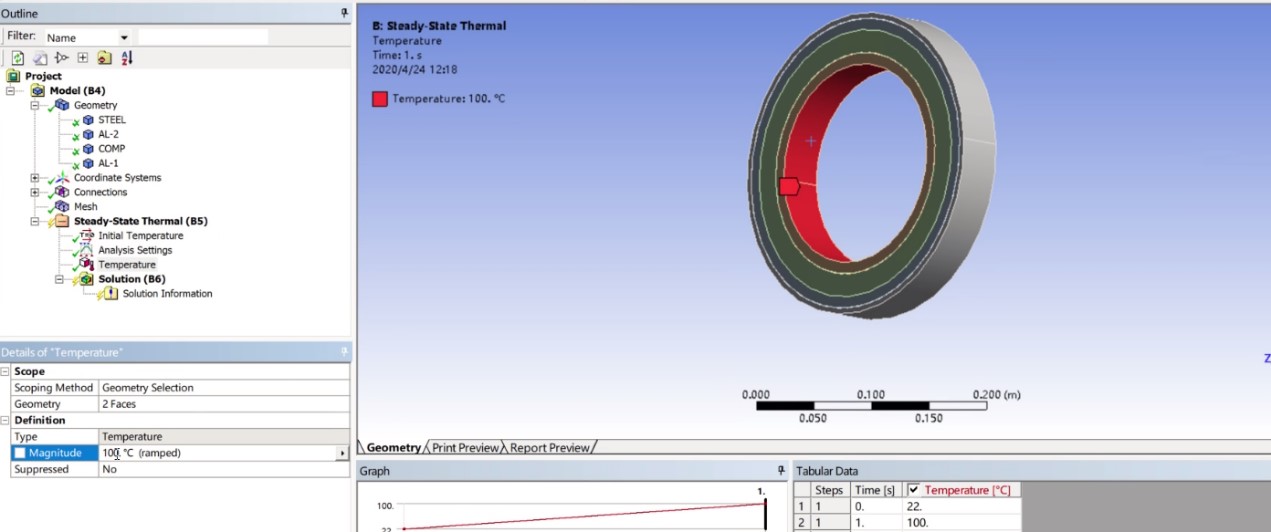This screenshot has width=1271, height=532.
Task: Click the Project icon in the tree
Action: click(13, 76)
